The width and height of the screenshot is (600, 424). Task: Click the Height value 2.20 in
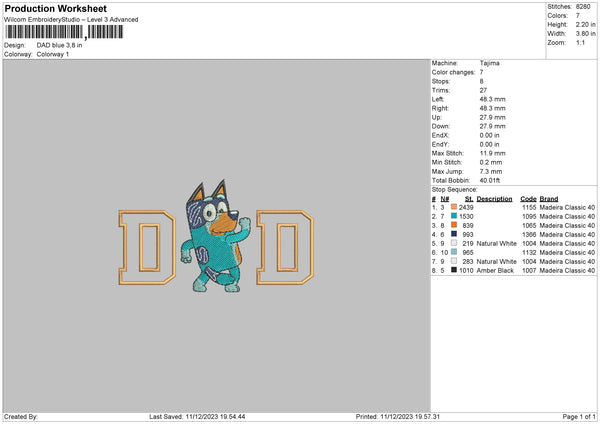pyautogui.click(x=585, y=24)
